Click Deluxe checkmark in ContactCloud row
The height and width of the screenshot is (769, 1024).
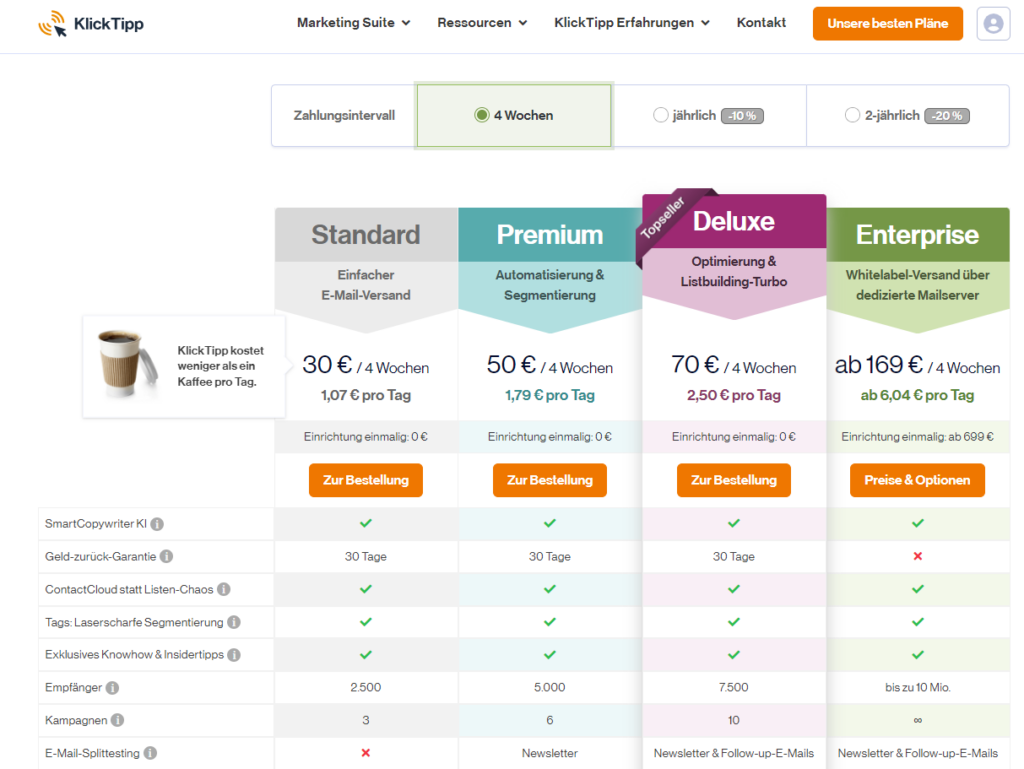pyautogui.click(x=734, y=589)
